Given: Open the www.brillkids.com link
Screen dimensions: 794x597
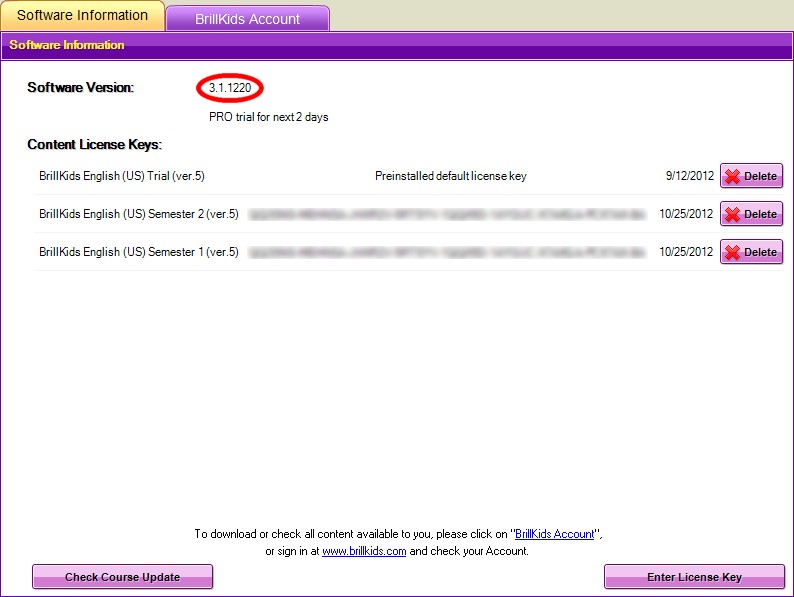Looking at the screenshot, I should tap(364, 551).
